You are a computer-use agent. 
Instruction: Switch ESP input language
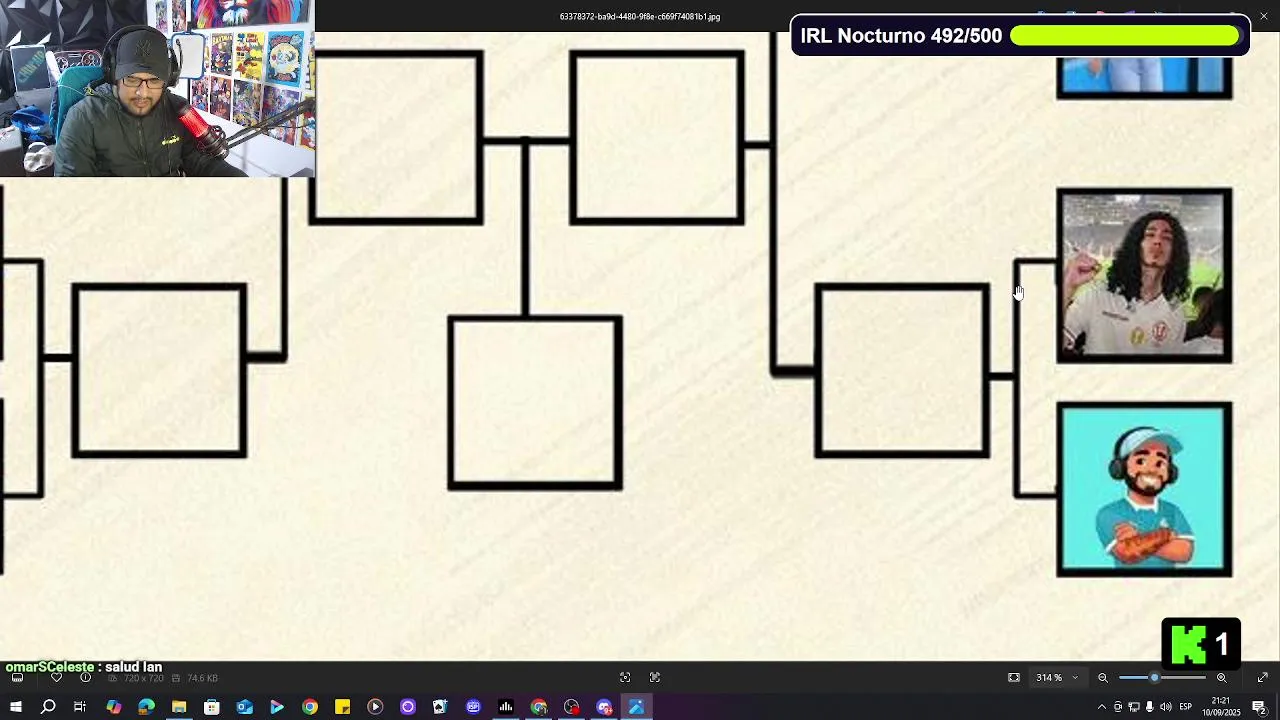coord(1186,708)
